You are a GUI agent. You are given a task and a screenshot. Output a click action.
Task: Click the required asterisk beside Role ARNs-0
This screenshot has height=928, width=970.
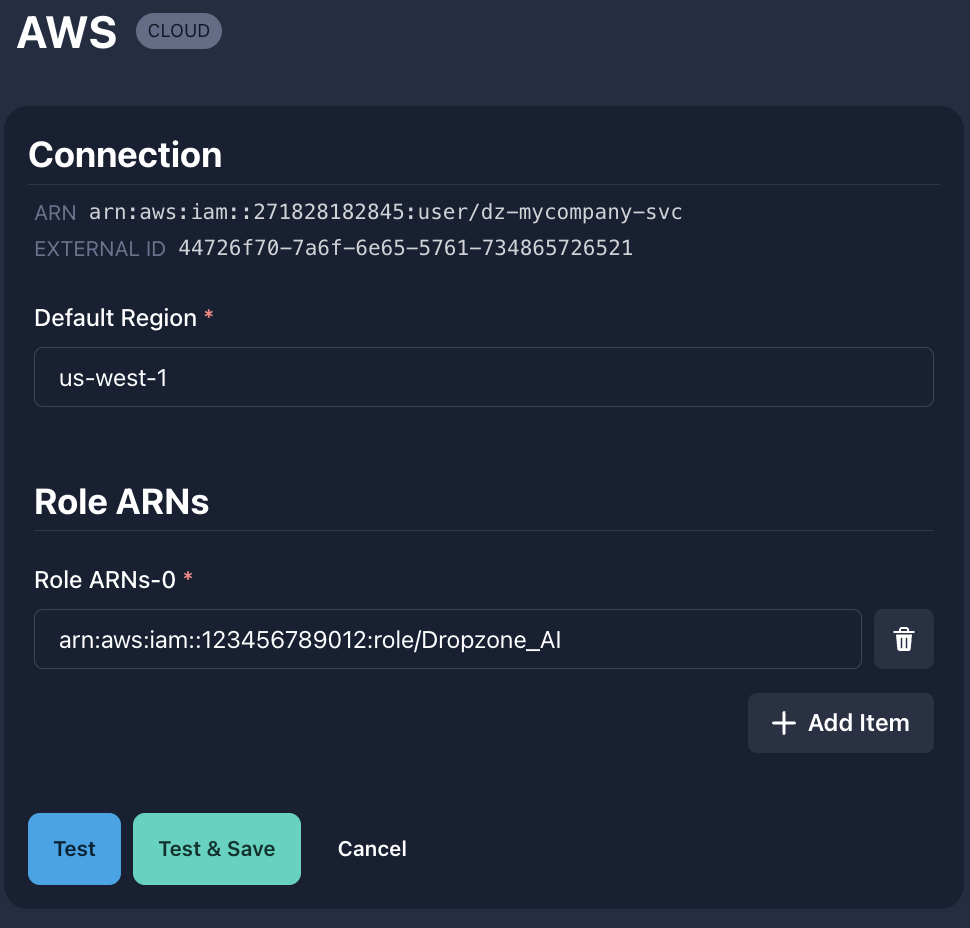(x=188, y=579)
